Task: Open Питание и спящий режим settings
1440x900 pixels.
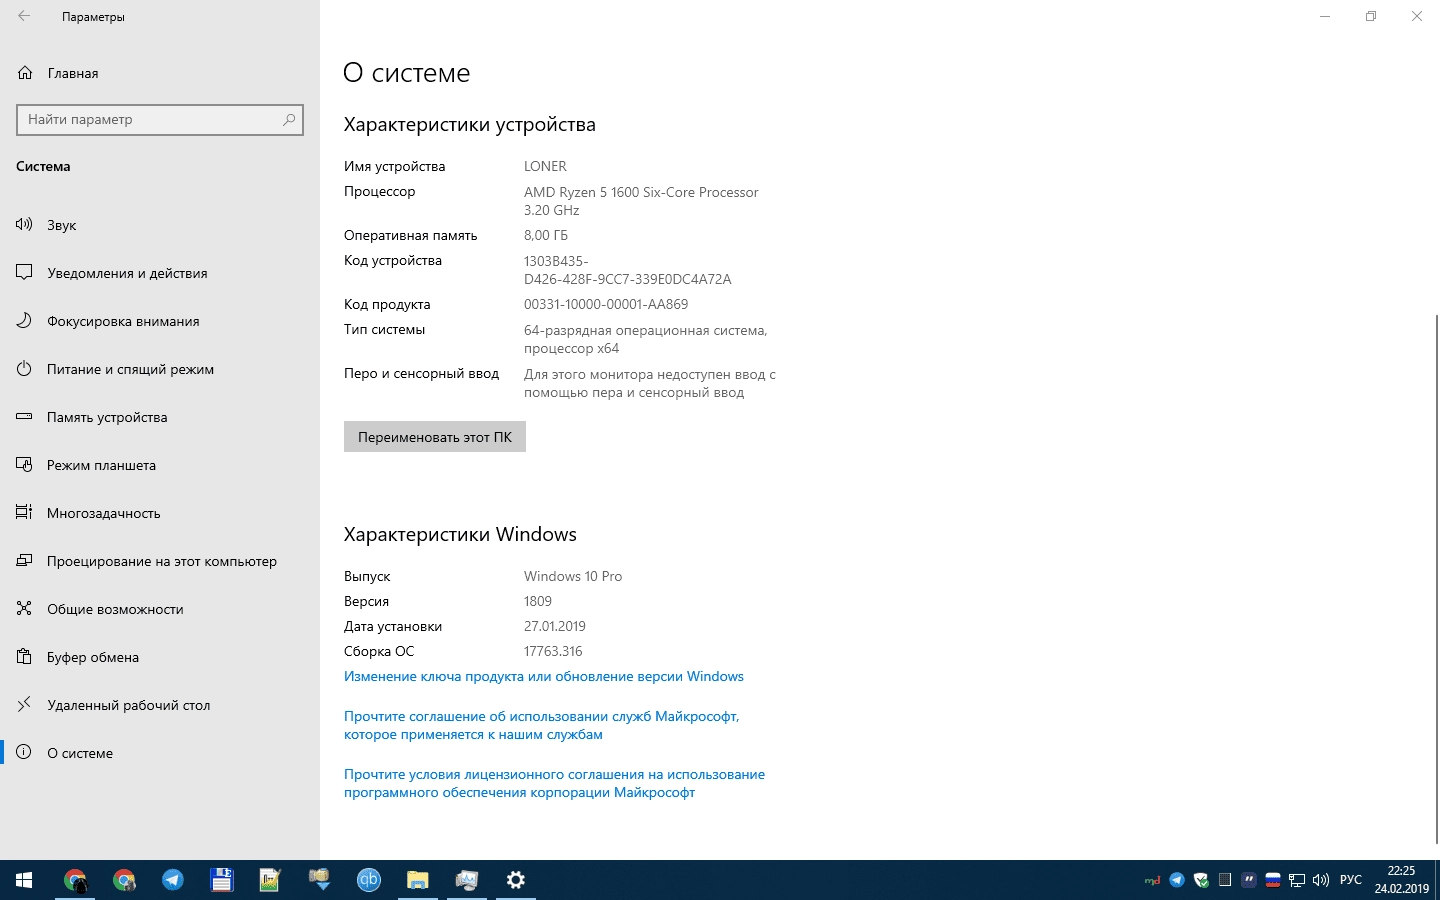Action: click(160, 369)
